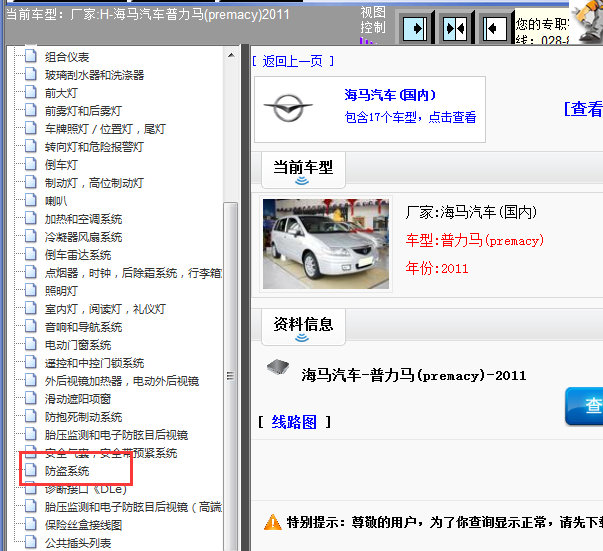Open 外后视镜加热器，电动外后视镜 entry
Viewport: 603px width, 551px height.
[122, 381]
